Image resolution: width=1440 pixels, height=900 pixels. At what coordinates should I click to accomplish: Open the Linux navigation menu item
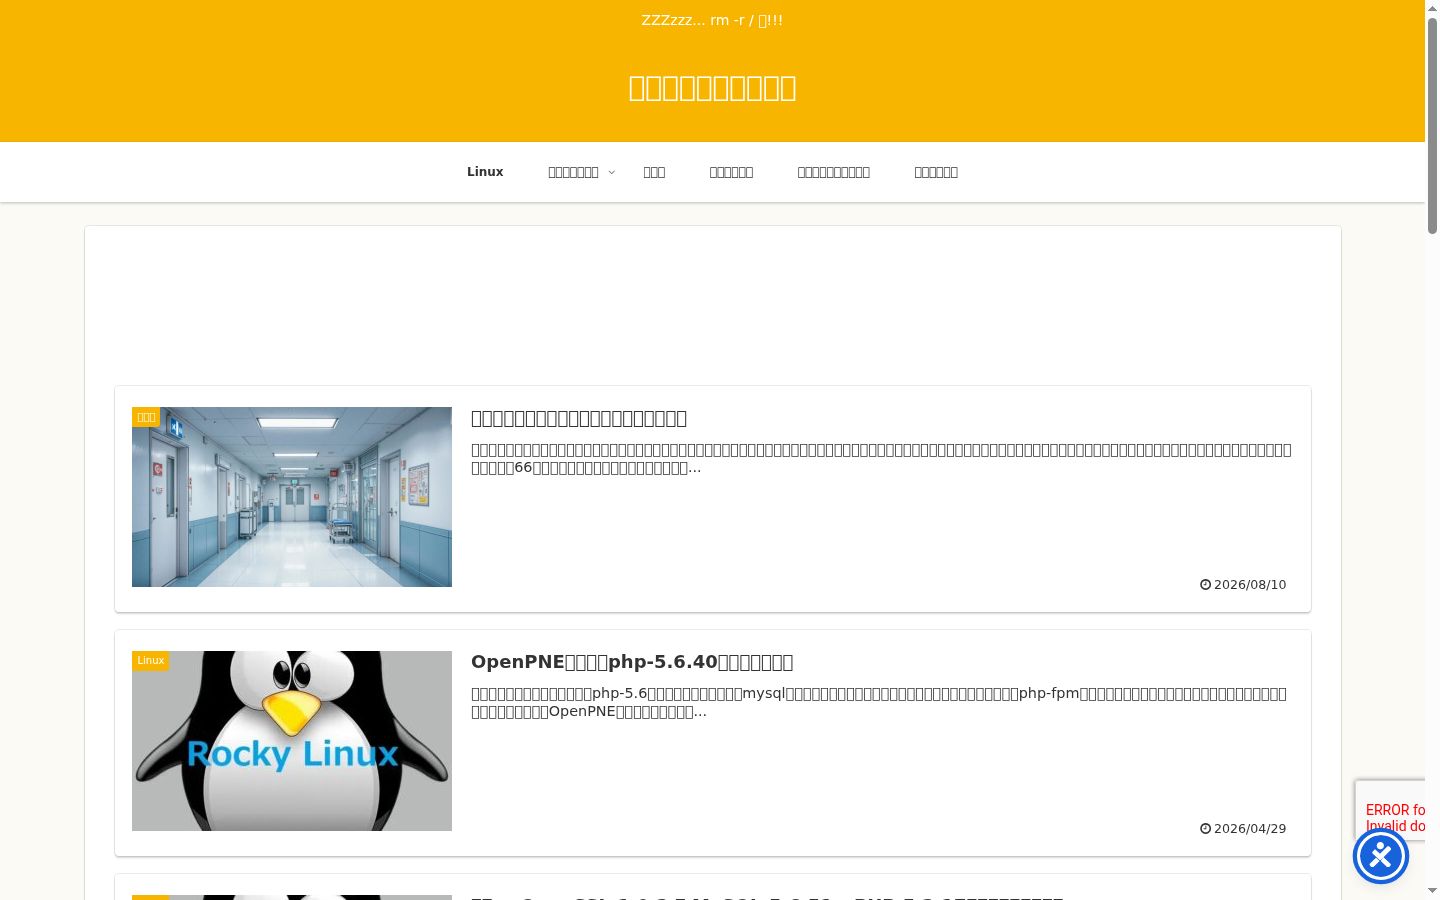coord(485,172)
